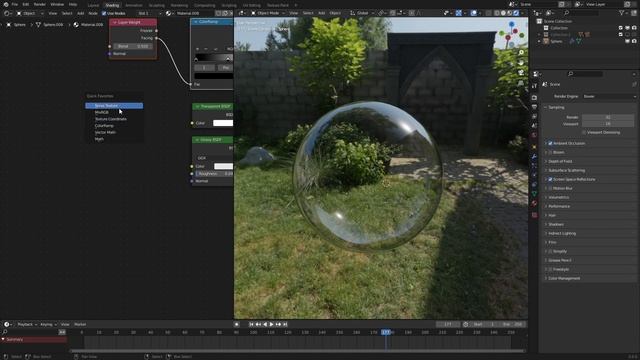Image resolution: width=640 pixels, height=360 pixels.
Task: Click the properties panel search field
Action: [x=586, y=74]
